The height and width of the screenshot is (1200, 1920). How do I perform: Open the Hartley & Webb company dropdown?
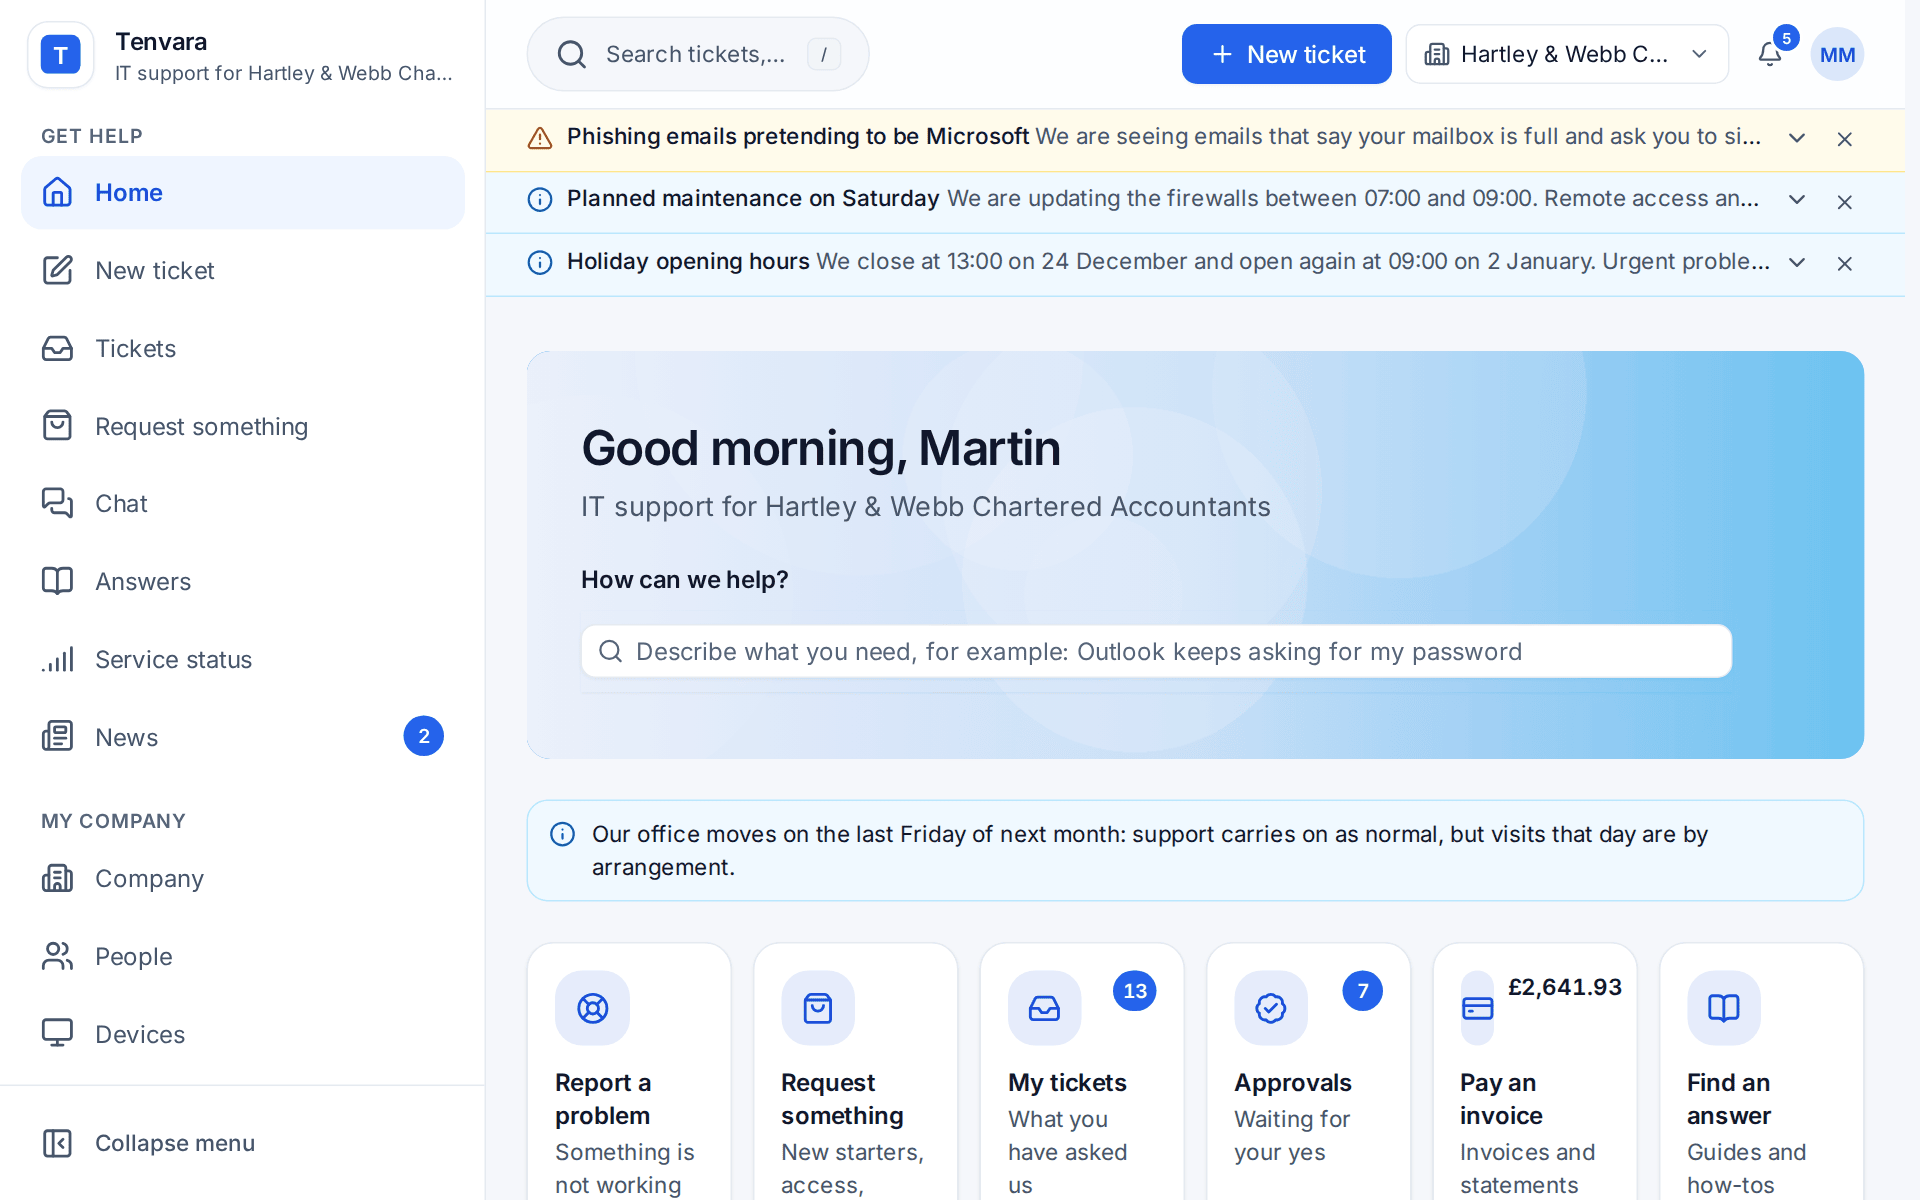(1567, 54)
